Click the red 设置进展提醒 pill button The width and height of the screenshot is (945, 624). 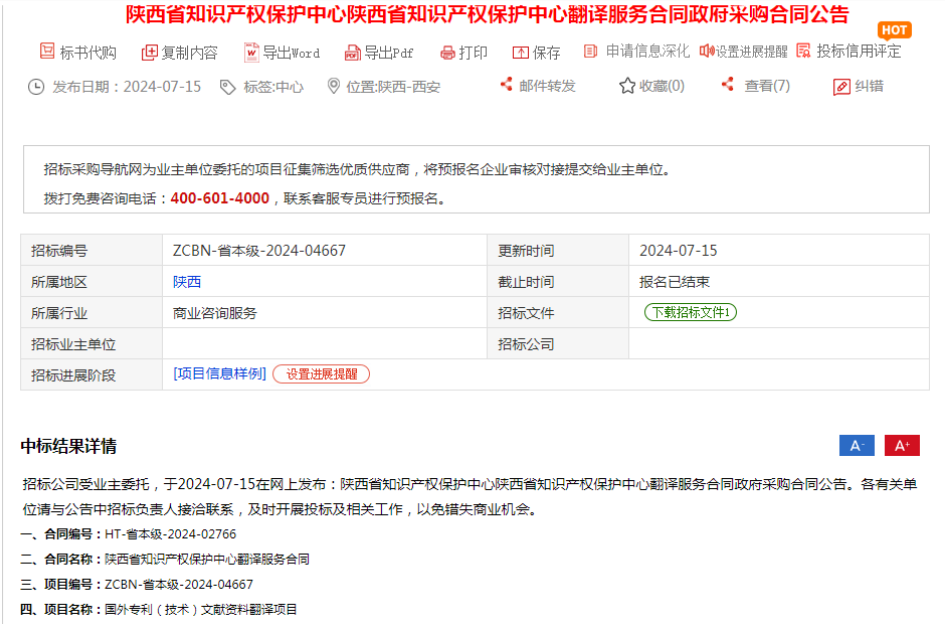point(321,374)
